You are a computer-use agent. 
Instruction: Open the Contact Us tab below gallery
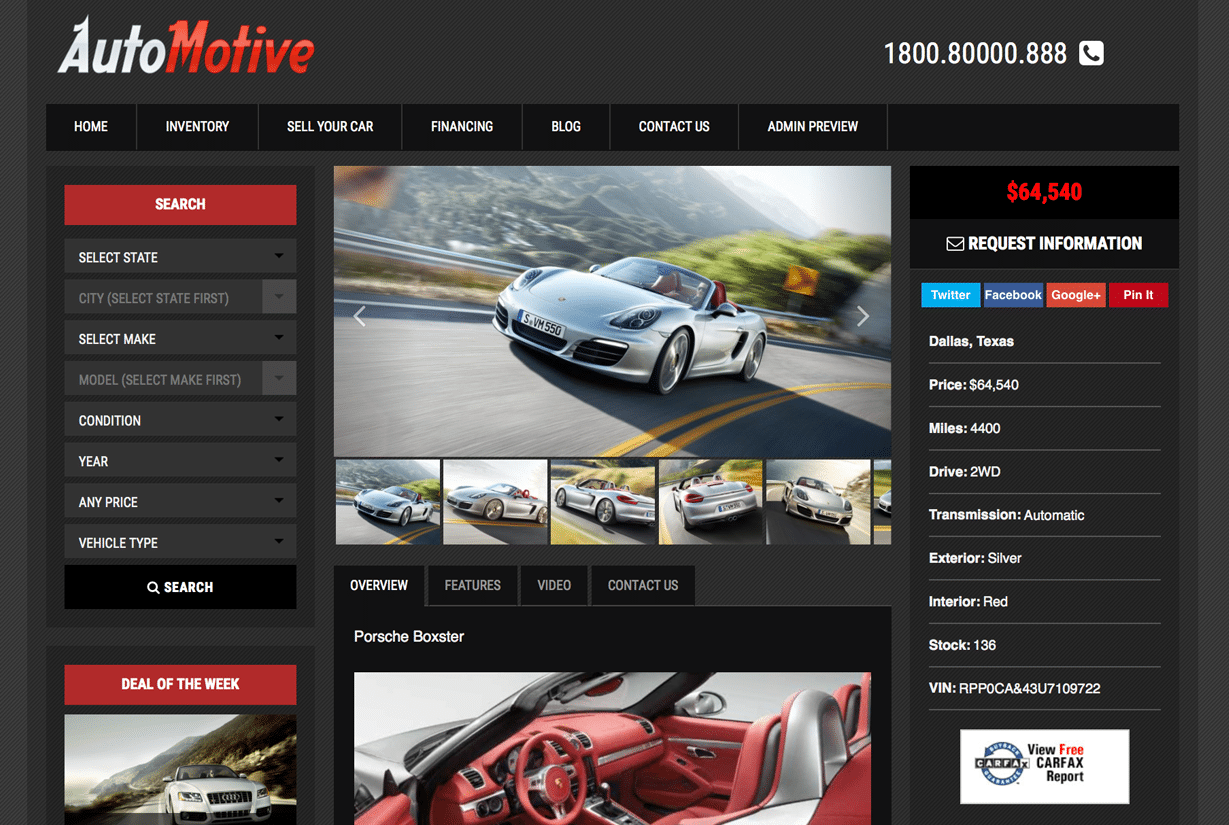tap(643, 586)
